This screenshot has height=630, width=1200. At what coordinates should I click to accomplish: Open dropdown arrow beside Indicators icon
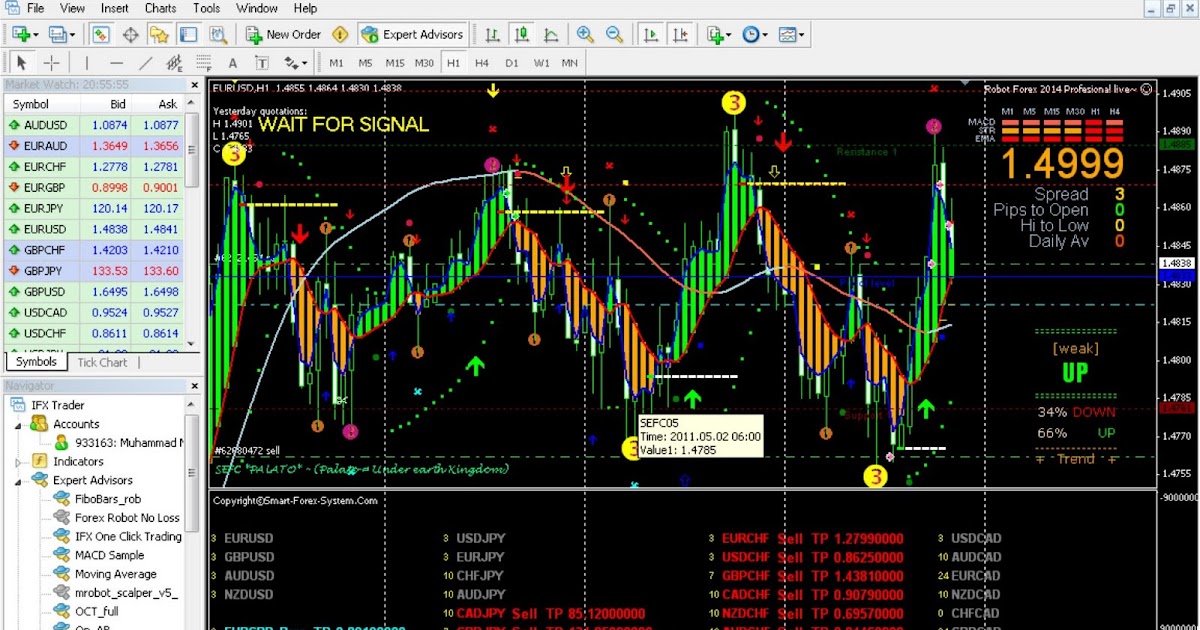pos(729,35)
